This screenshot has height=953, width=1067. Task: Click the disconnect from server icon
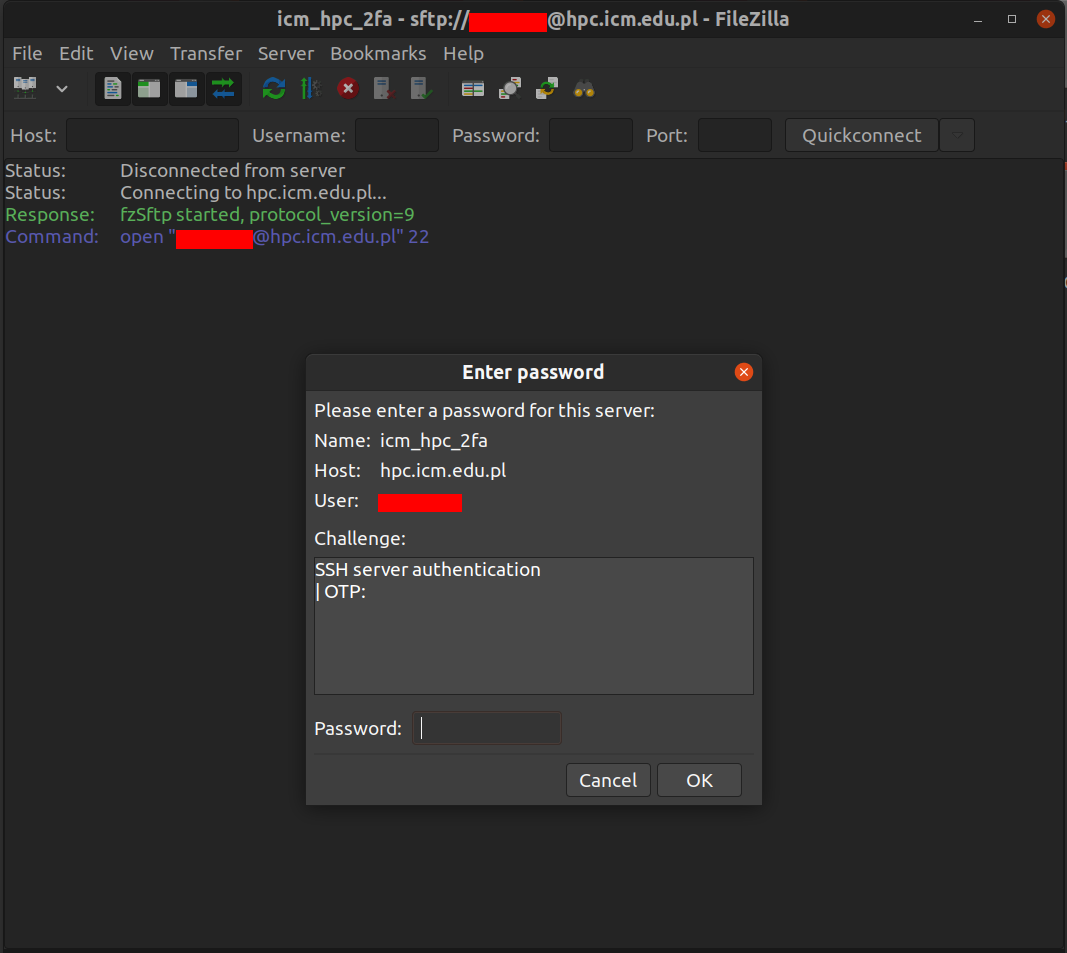(x=383, y=89)
